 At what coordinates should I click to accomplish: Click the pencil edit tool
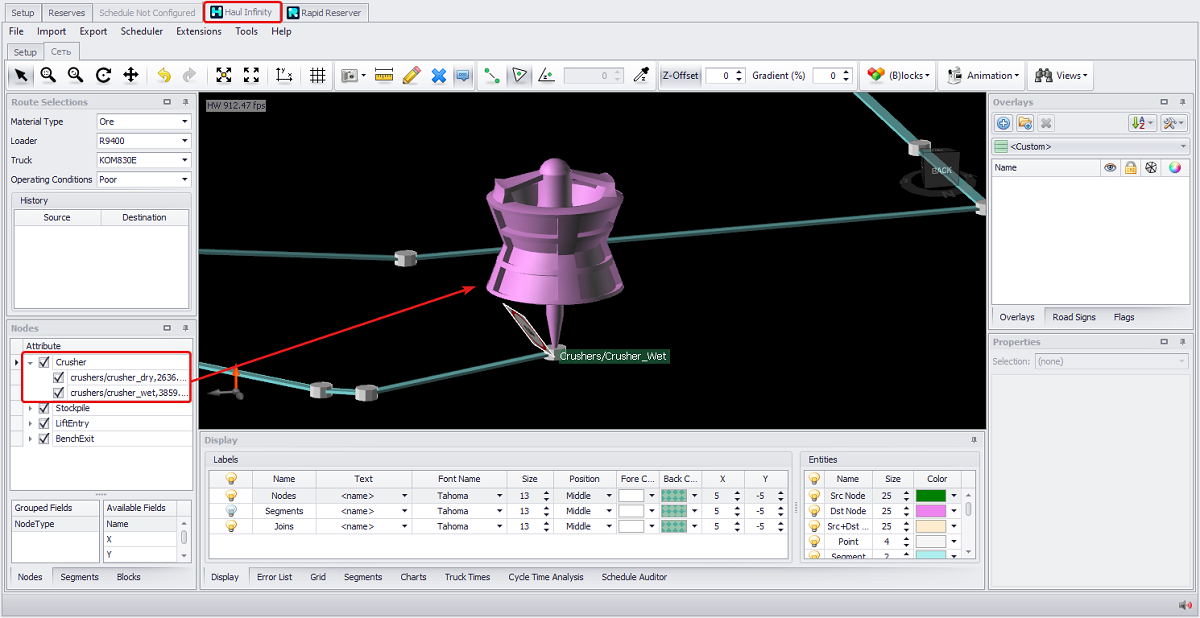click(411, 75)
